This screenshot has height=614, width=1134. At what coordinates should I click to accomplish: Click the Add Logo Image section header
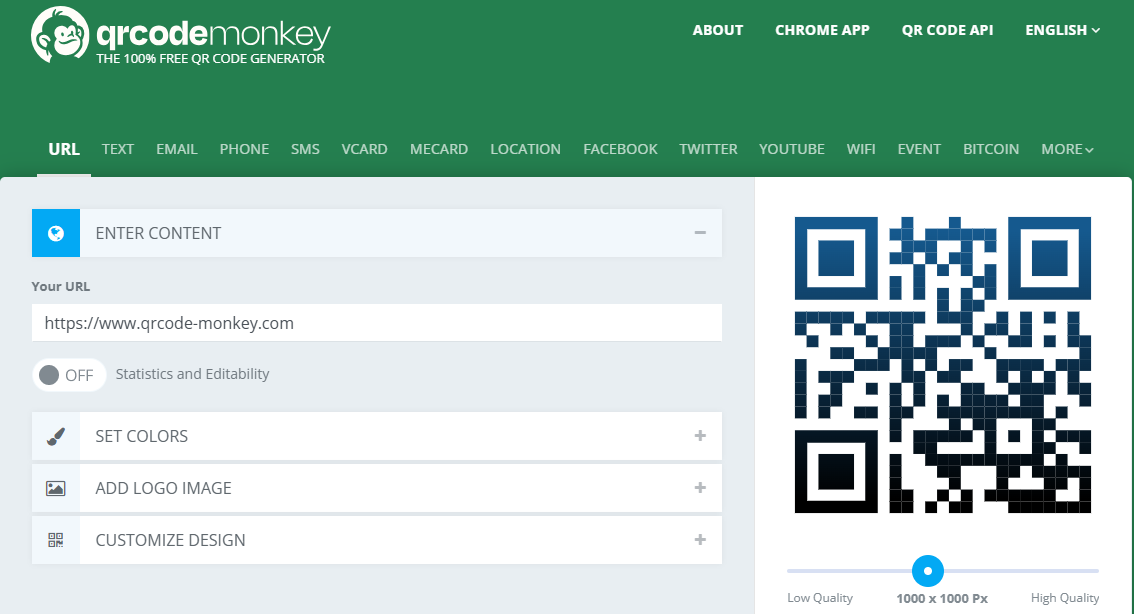(377, 488)
